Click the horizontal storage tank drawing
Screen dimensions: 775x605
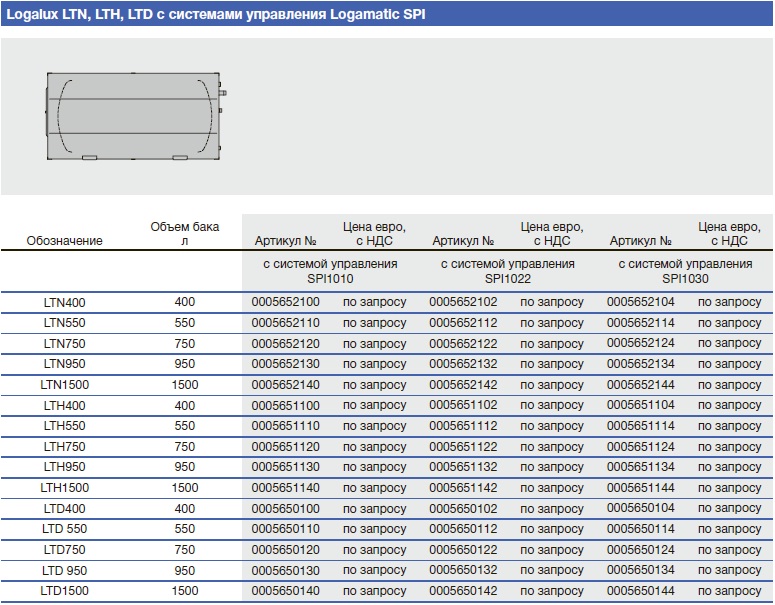click(136, 116)
